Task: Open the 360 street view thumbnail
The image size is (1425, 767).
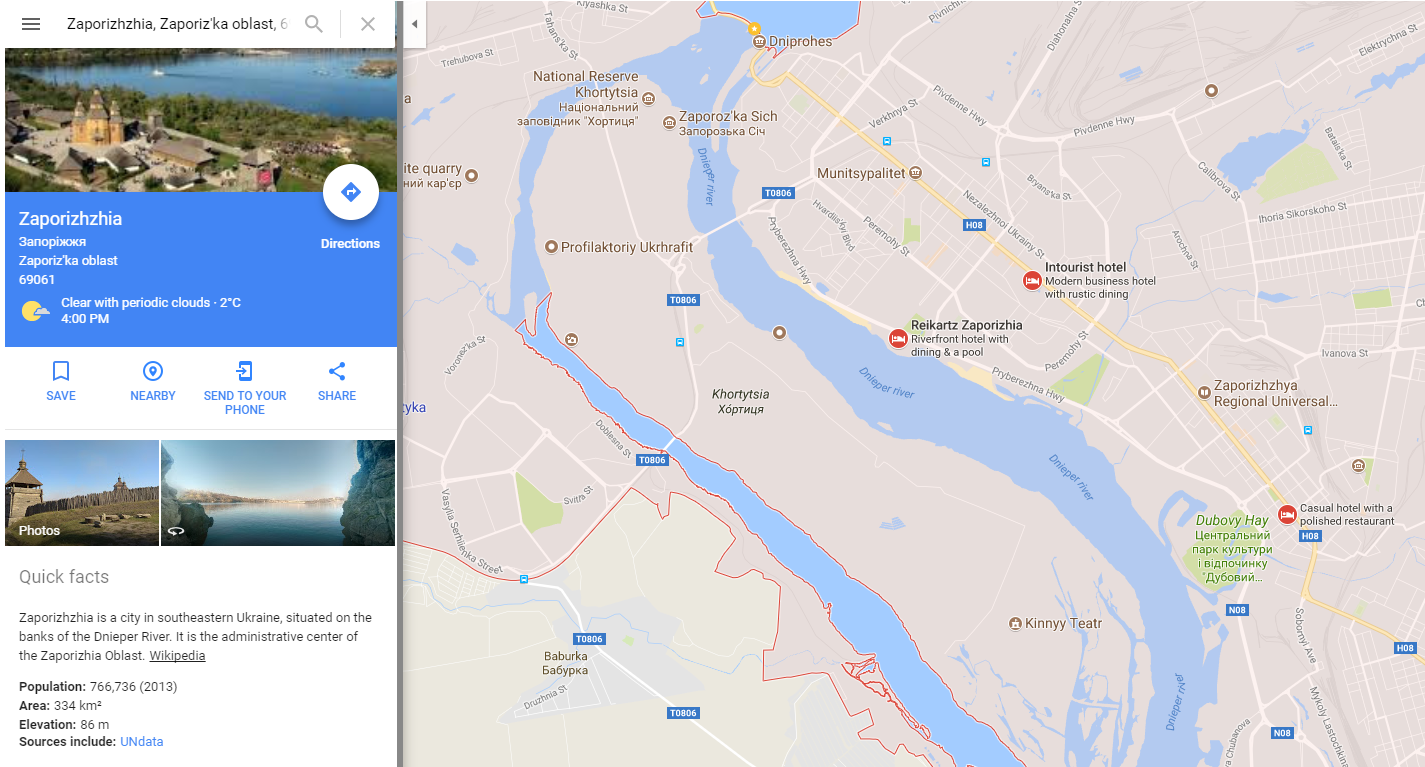Action: [x=278, y=493]
